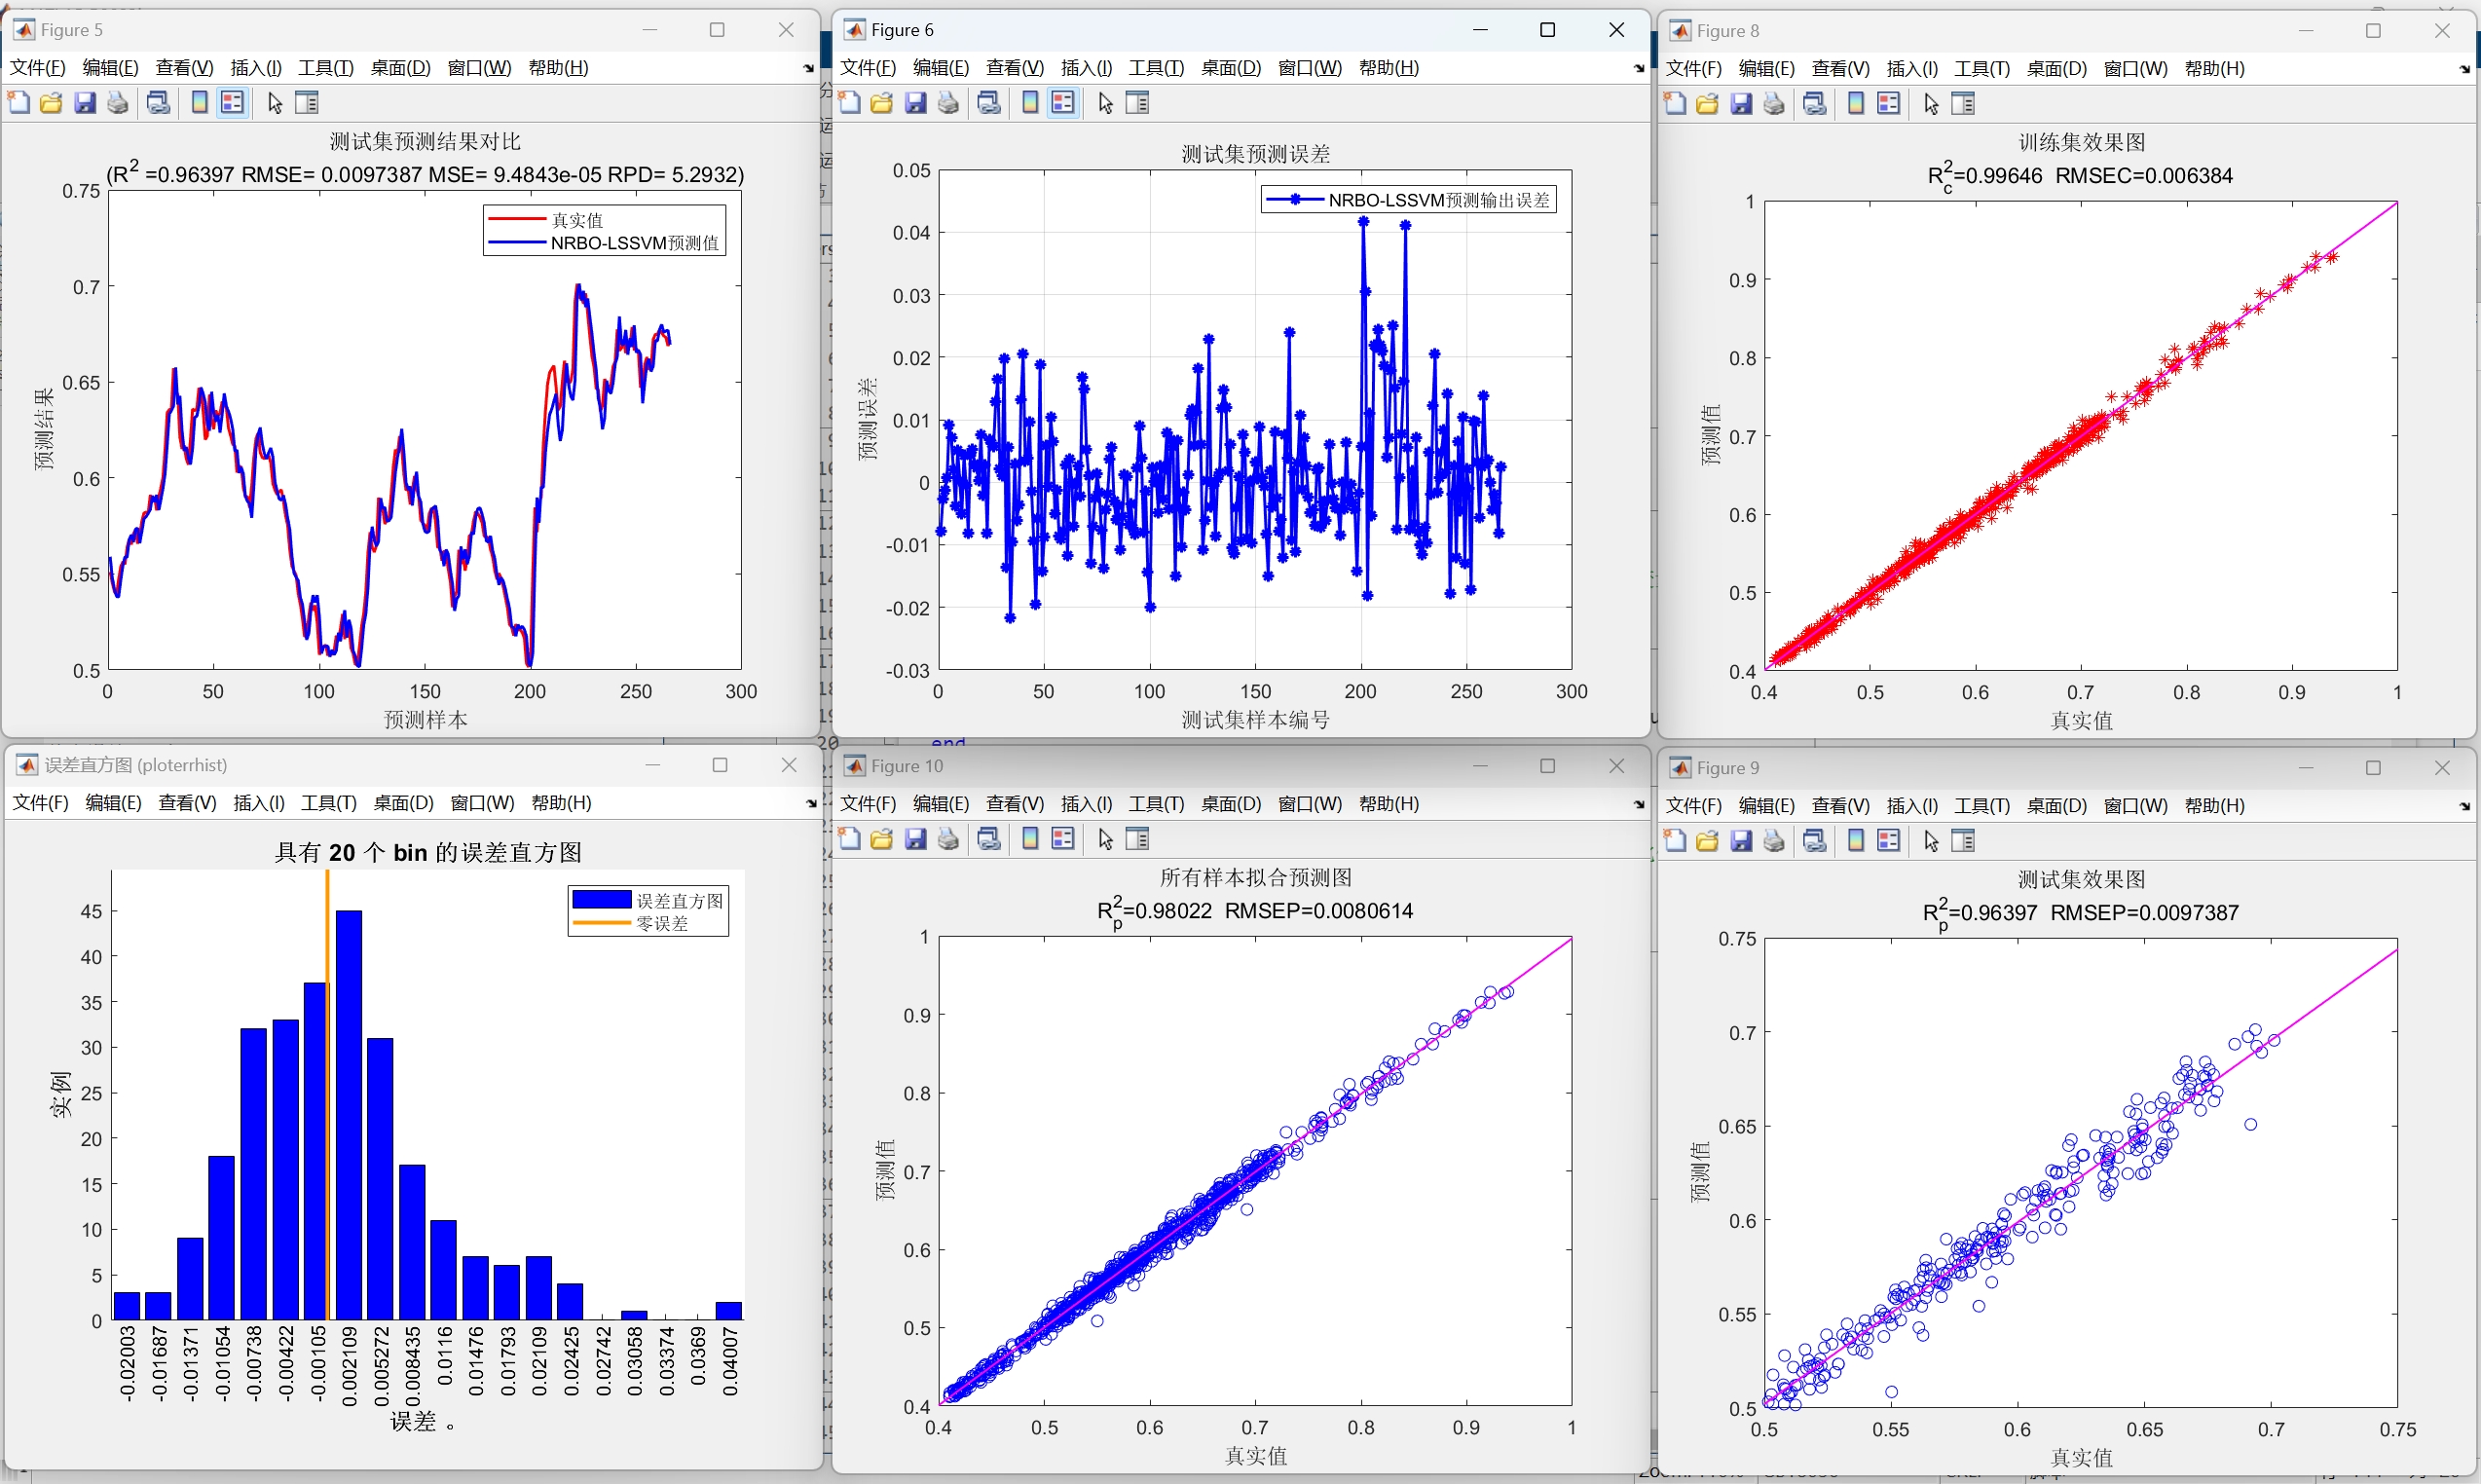This screenshot has height=1484, width=2481.
Task: Click dock arrow at right of Figure 6 menu bar
Action: [1638, 68]
